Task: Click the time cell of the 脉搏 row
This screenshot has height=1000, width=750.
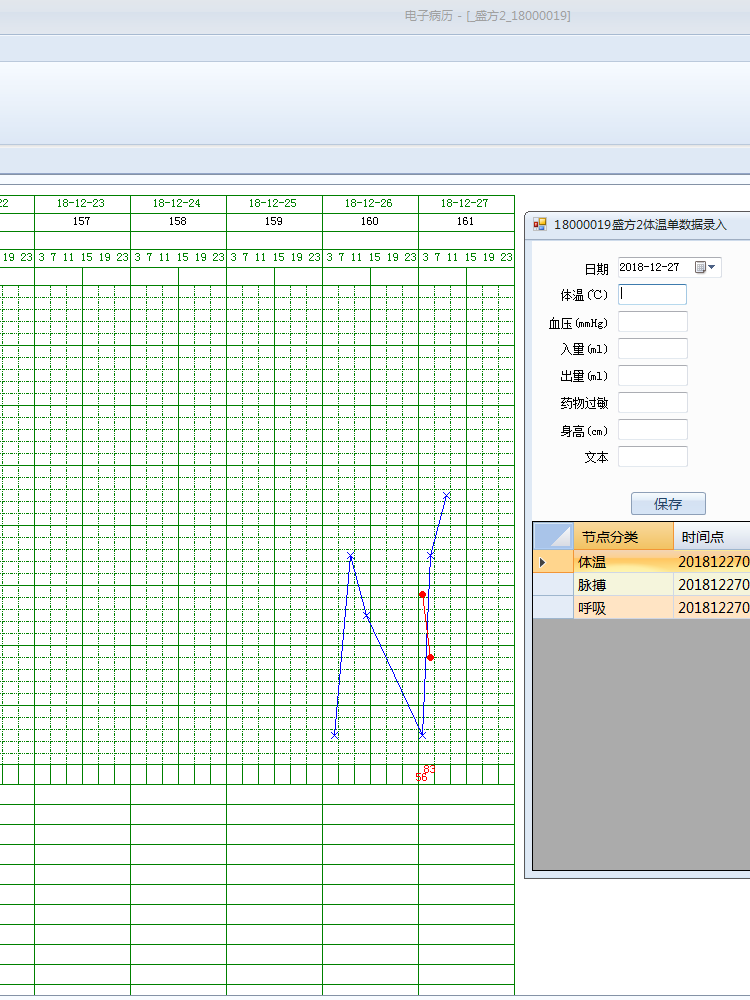Action: point(712,585)
